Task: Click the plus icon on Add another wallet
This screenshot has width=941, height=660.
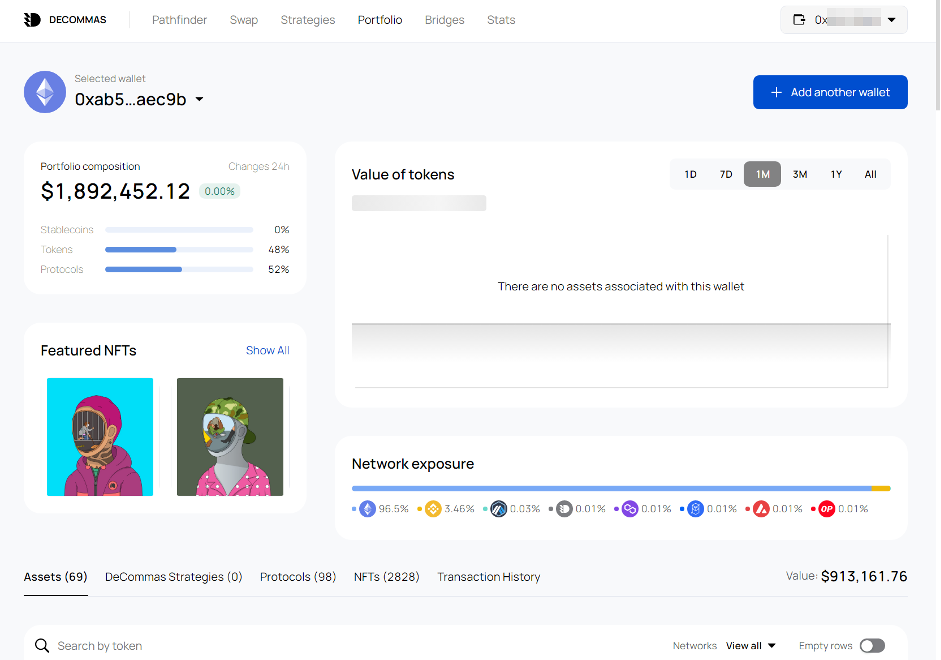Action: tap(776, 92)
